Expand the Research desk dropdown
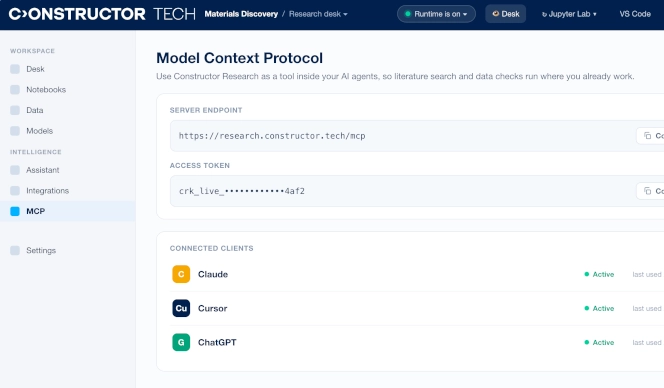 (318, 14)
